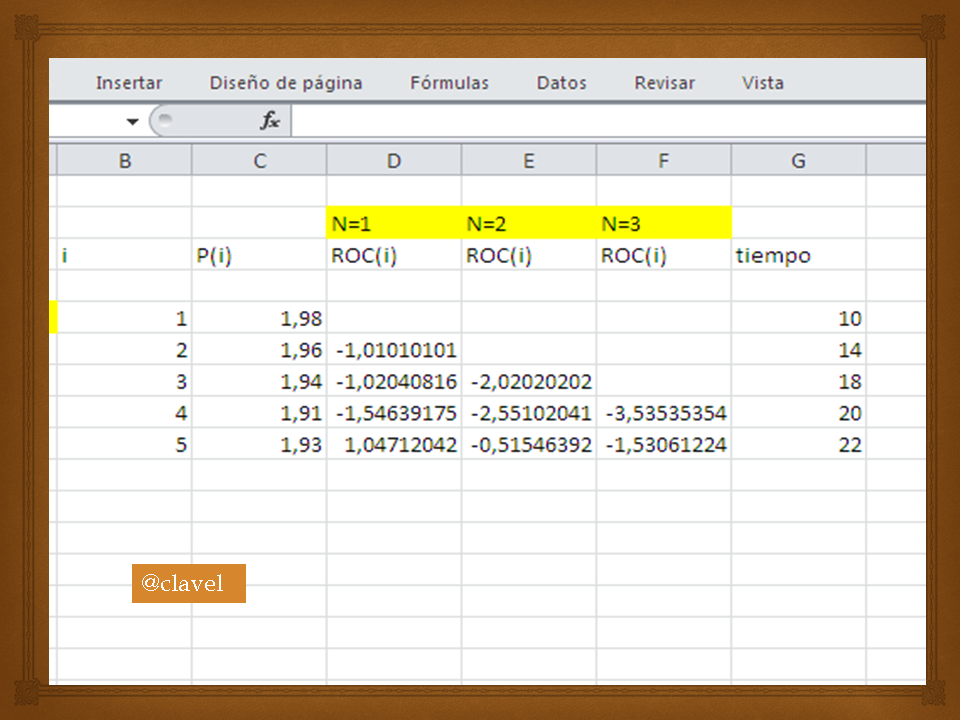960x720 pixels.
Task: Select the Datos ribbon tab
Action: coord(561,83)
